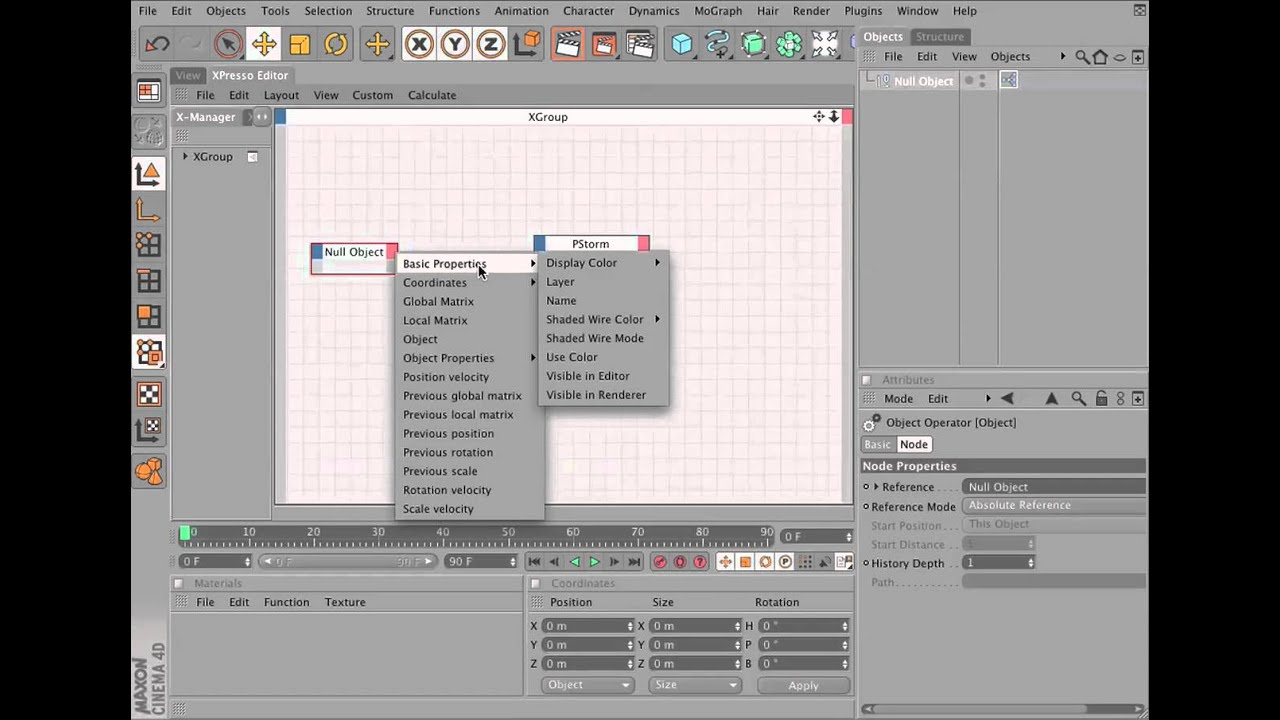
Task: Open the deformer objects icon
Action: [x=826, y=44]
